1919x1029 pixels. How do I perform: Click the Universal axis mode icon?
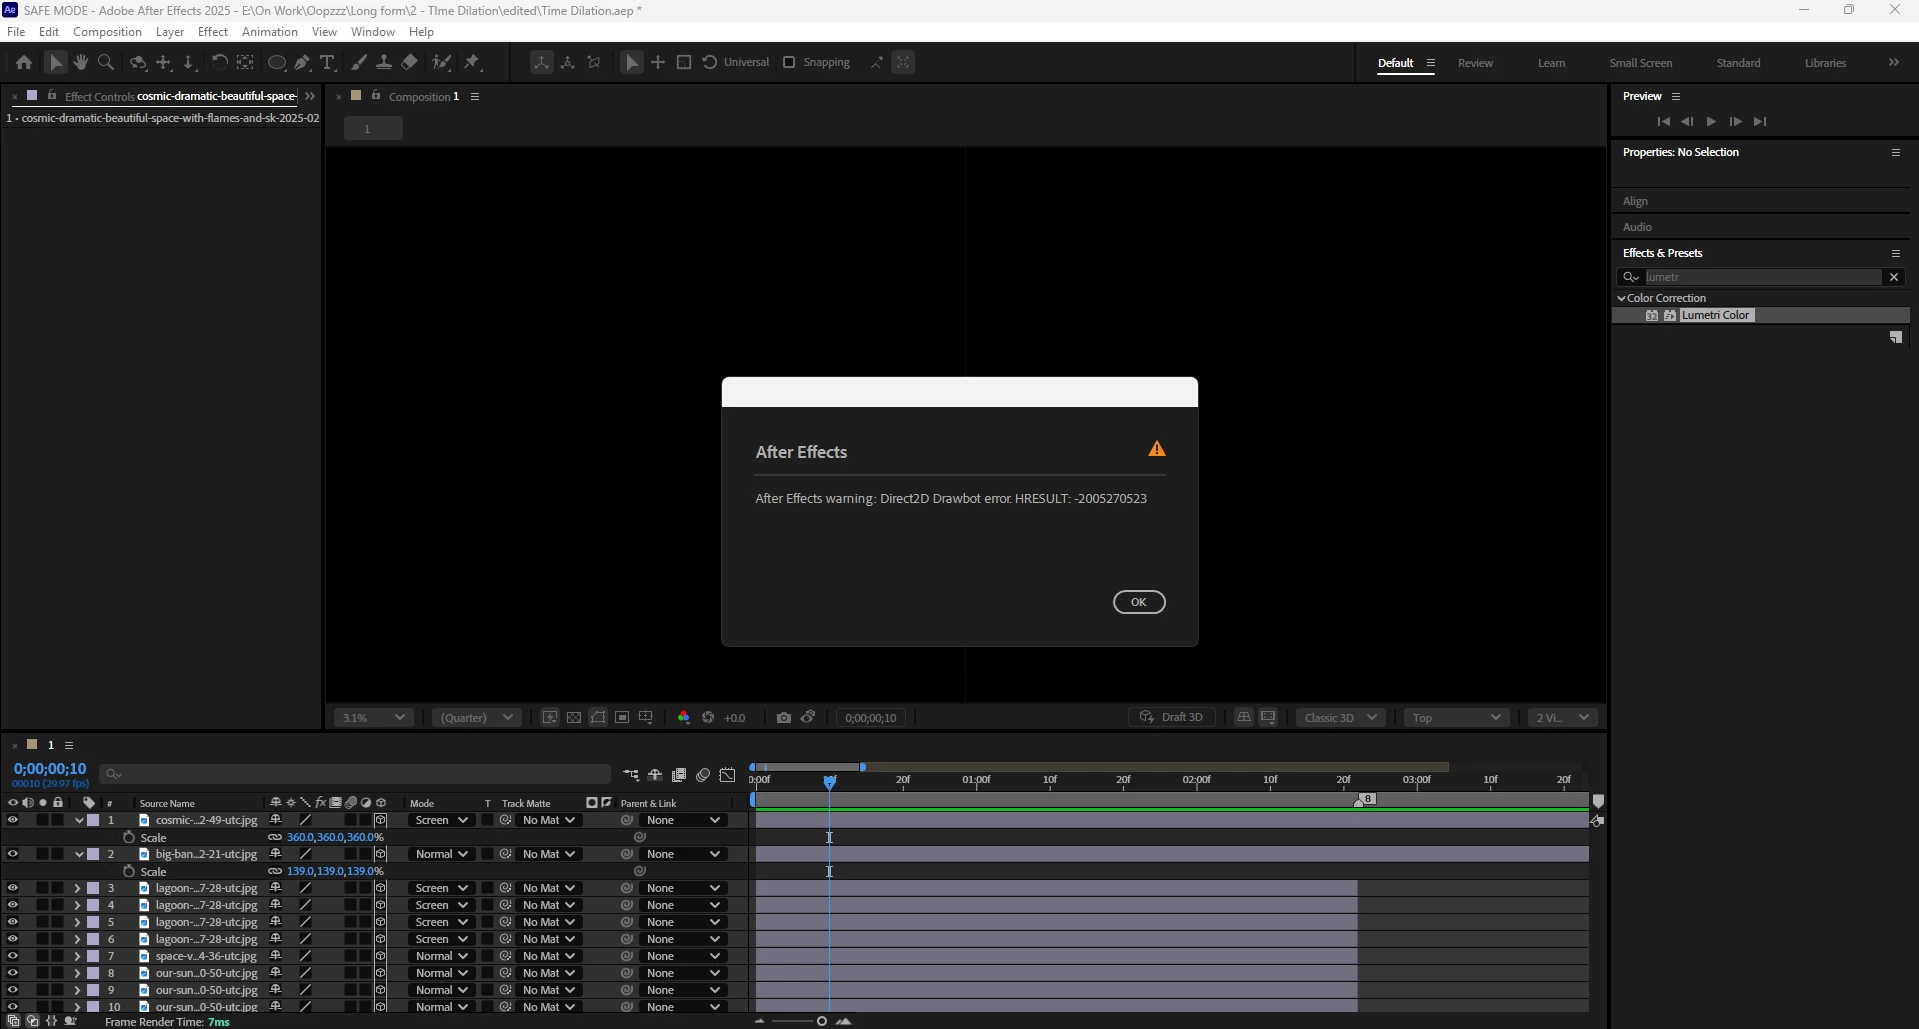pyautogui.click(x=710, y=62)
